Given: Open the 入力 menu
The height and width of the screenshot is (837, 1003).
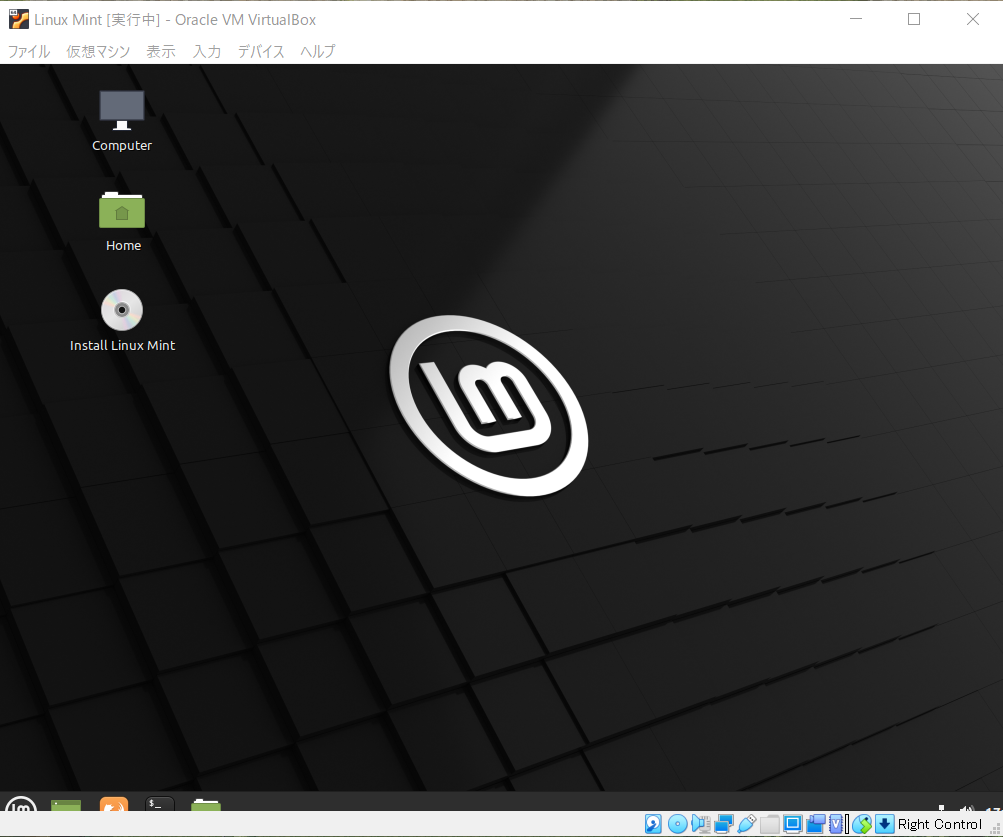Looking at the screenshot, I should coord(207,51).
